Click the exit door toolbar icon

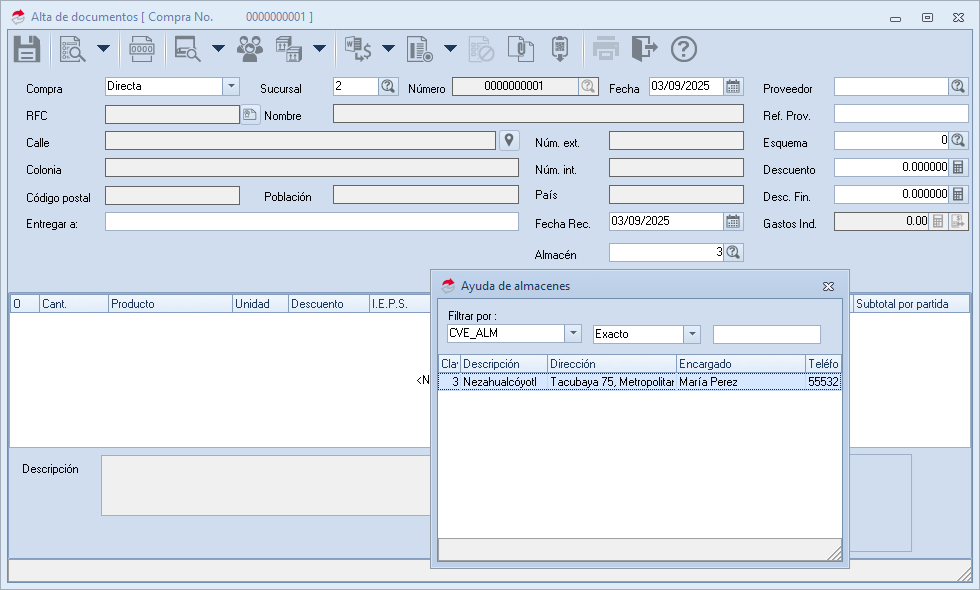(x=645, y=49)
